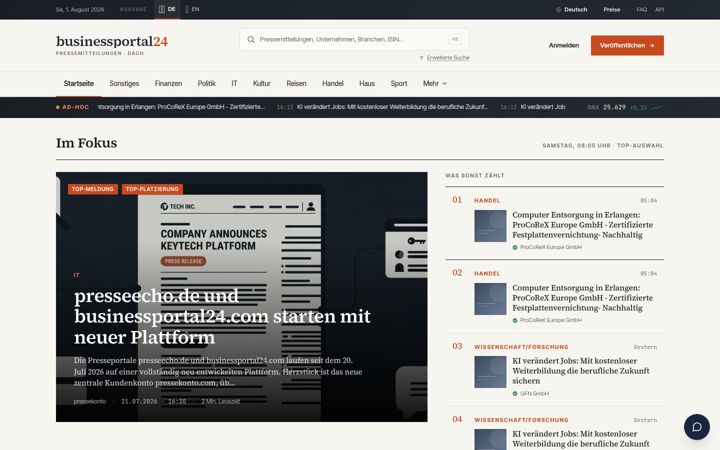The width and height of the screenshot is (720, 450).
Task: Click the pressekonto author name
Action: click(x=90, y=402)
